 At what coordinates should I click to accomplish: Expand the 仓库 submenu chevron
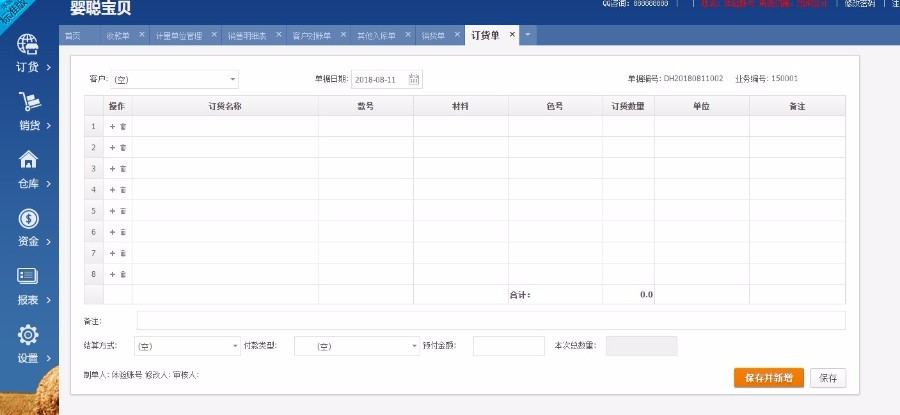[x=48, y=184]
